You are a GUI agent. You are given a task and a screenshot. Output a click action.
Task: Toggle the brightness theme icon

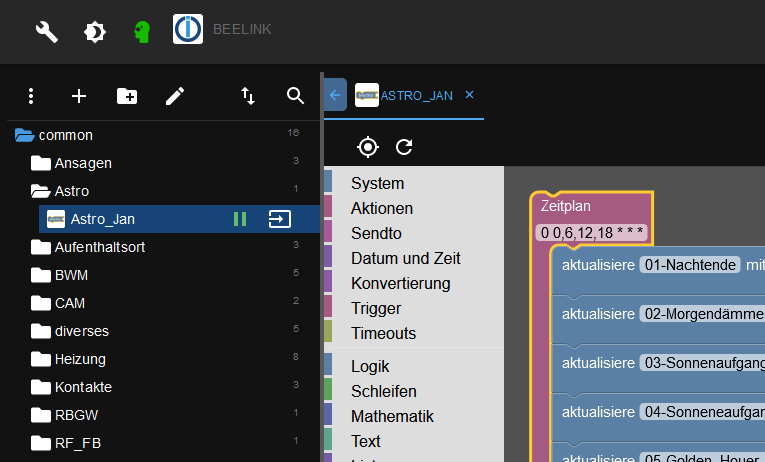pos(95,31)
